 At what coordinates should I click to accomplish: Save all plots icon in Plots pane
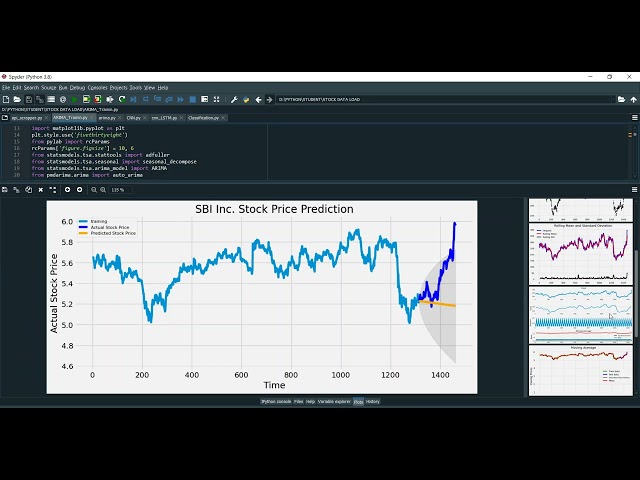coord(16,190)
